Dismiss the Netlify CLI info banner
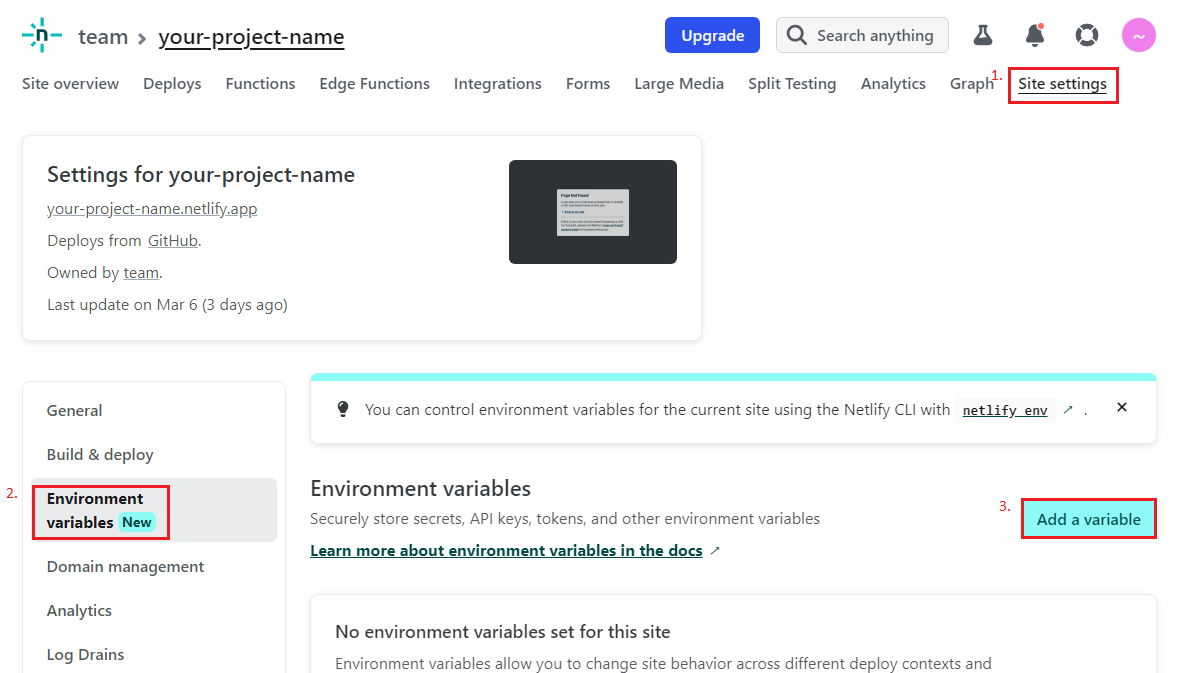Image resolution: width=1179 pixels, height=673 pixels. [1121, 408]
